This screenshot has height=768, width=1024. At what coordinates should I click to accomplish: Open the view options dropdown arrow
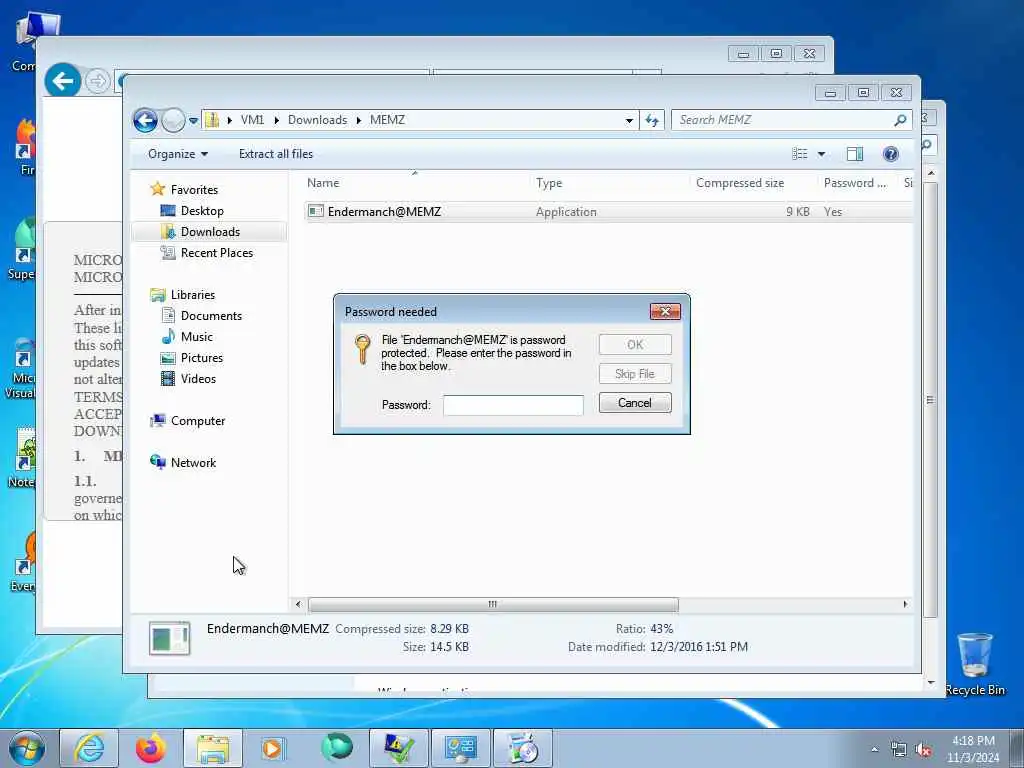click(x=822, y=154)
